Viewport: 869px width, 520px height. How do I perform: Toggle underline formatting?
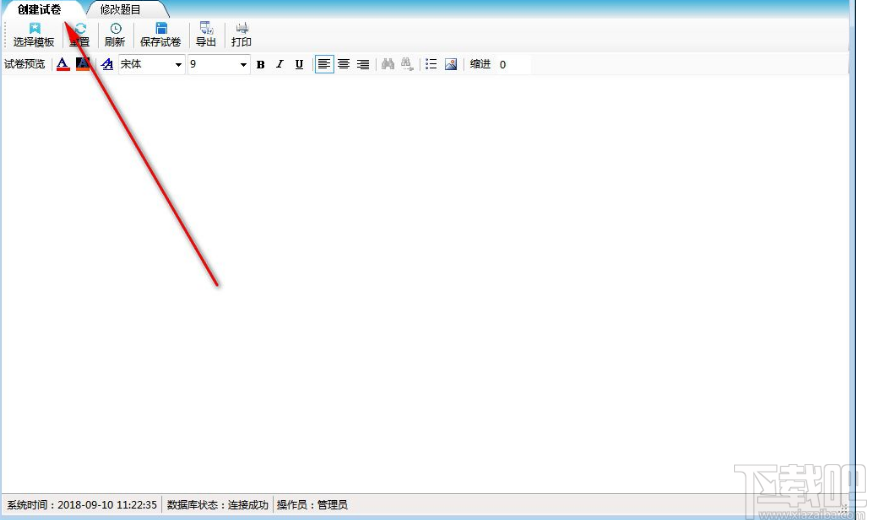(299, 64)
